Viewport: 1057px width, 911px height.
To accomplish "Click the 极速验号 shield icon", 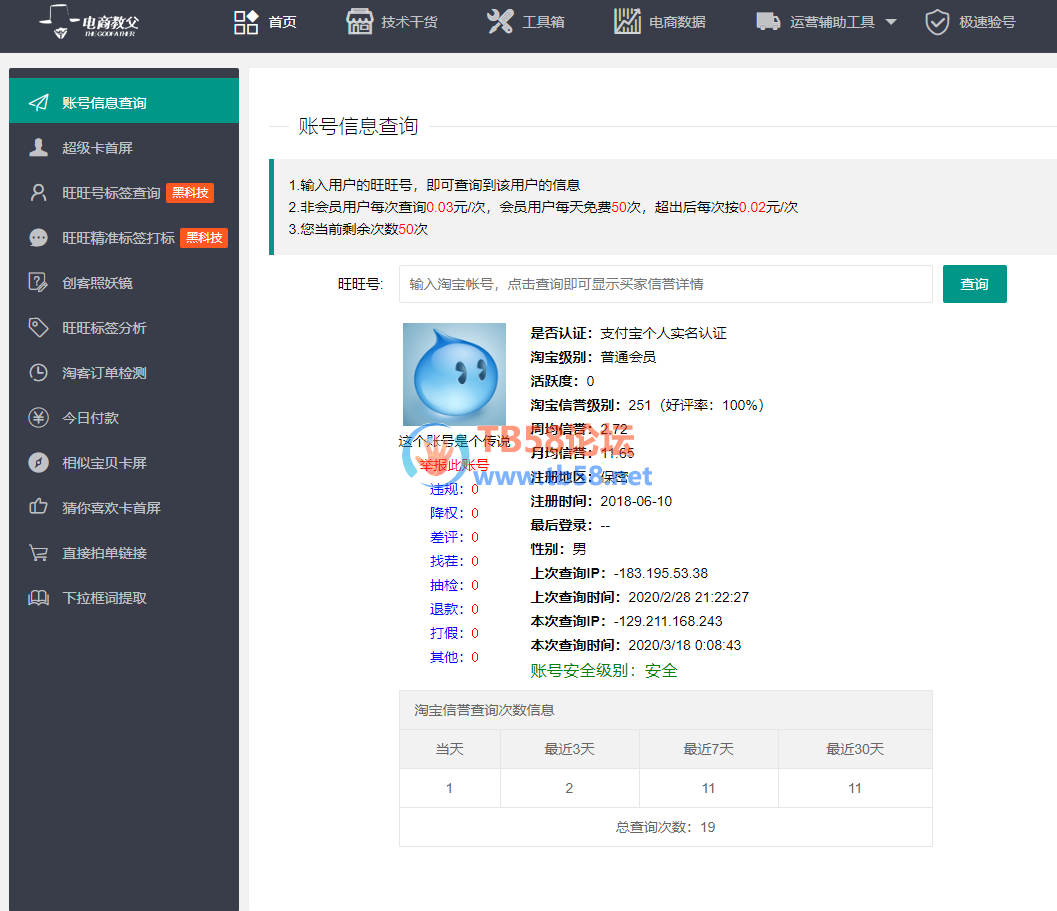I will click(937, 22).
